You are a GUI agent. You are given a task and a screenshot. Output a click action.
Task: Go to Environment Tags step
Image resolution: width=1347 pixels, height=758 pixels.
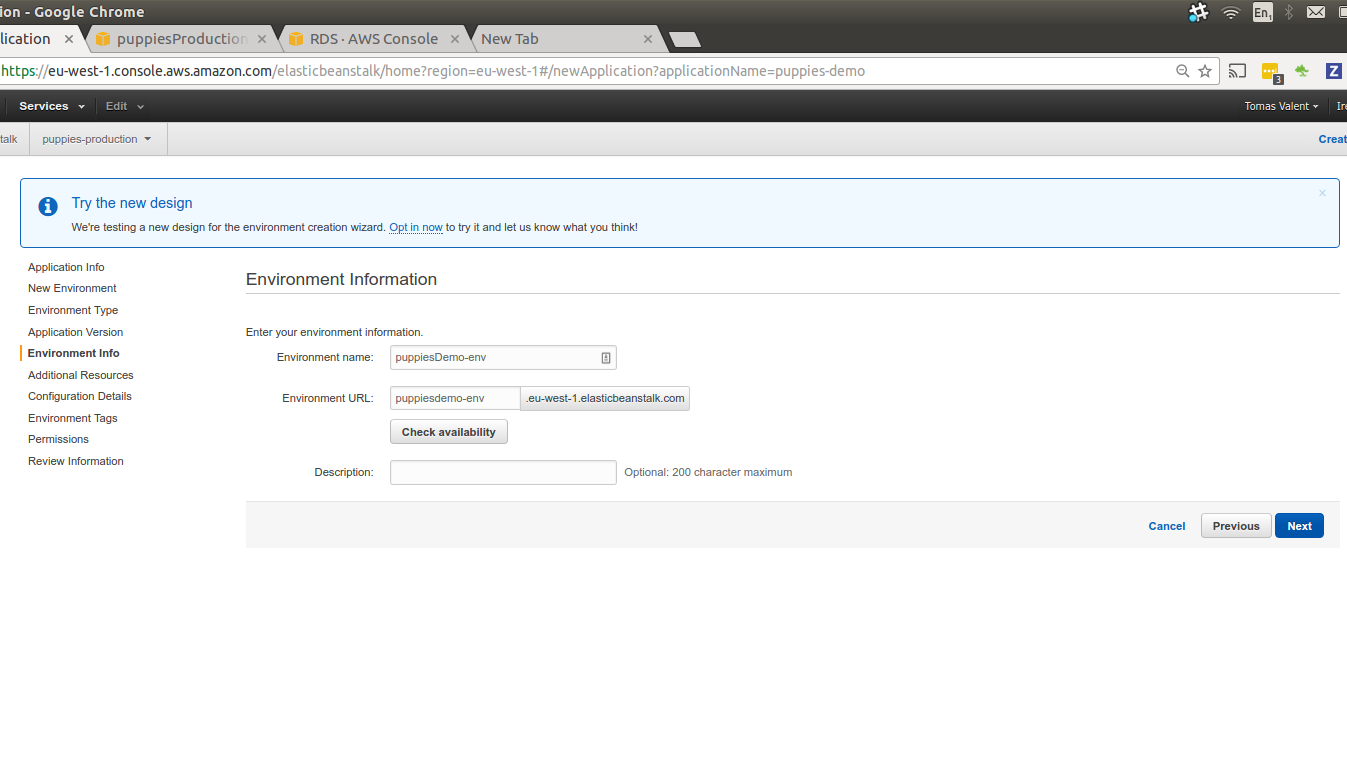click(x=73, y=418)
